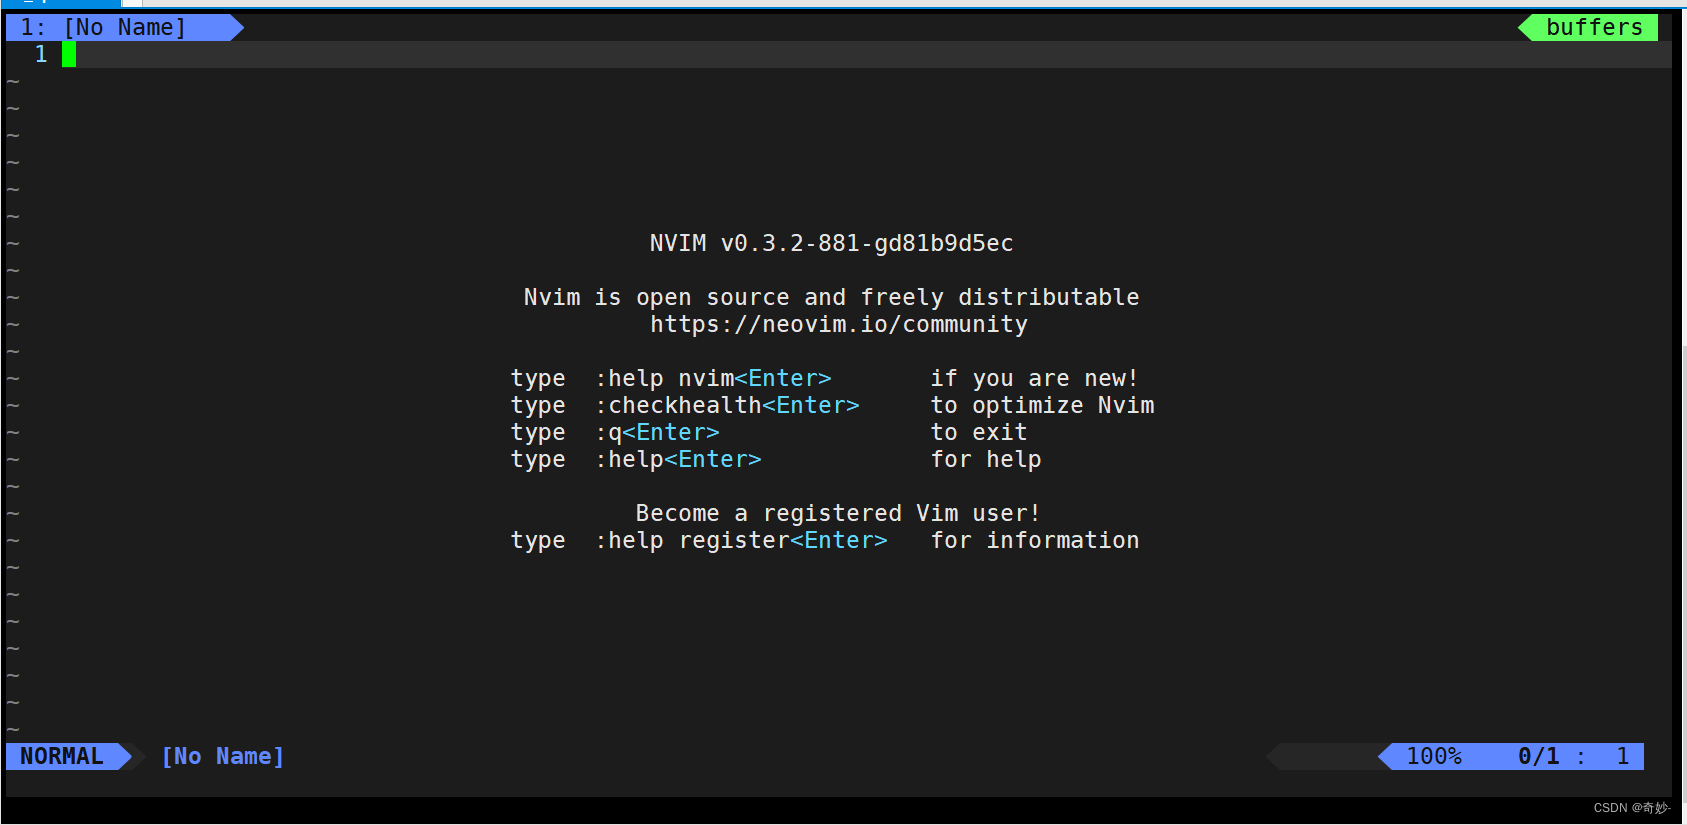The image size is (1687, 825).
Task: Click the green 'buffers' label
Action: point(1594,27)
